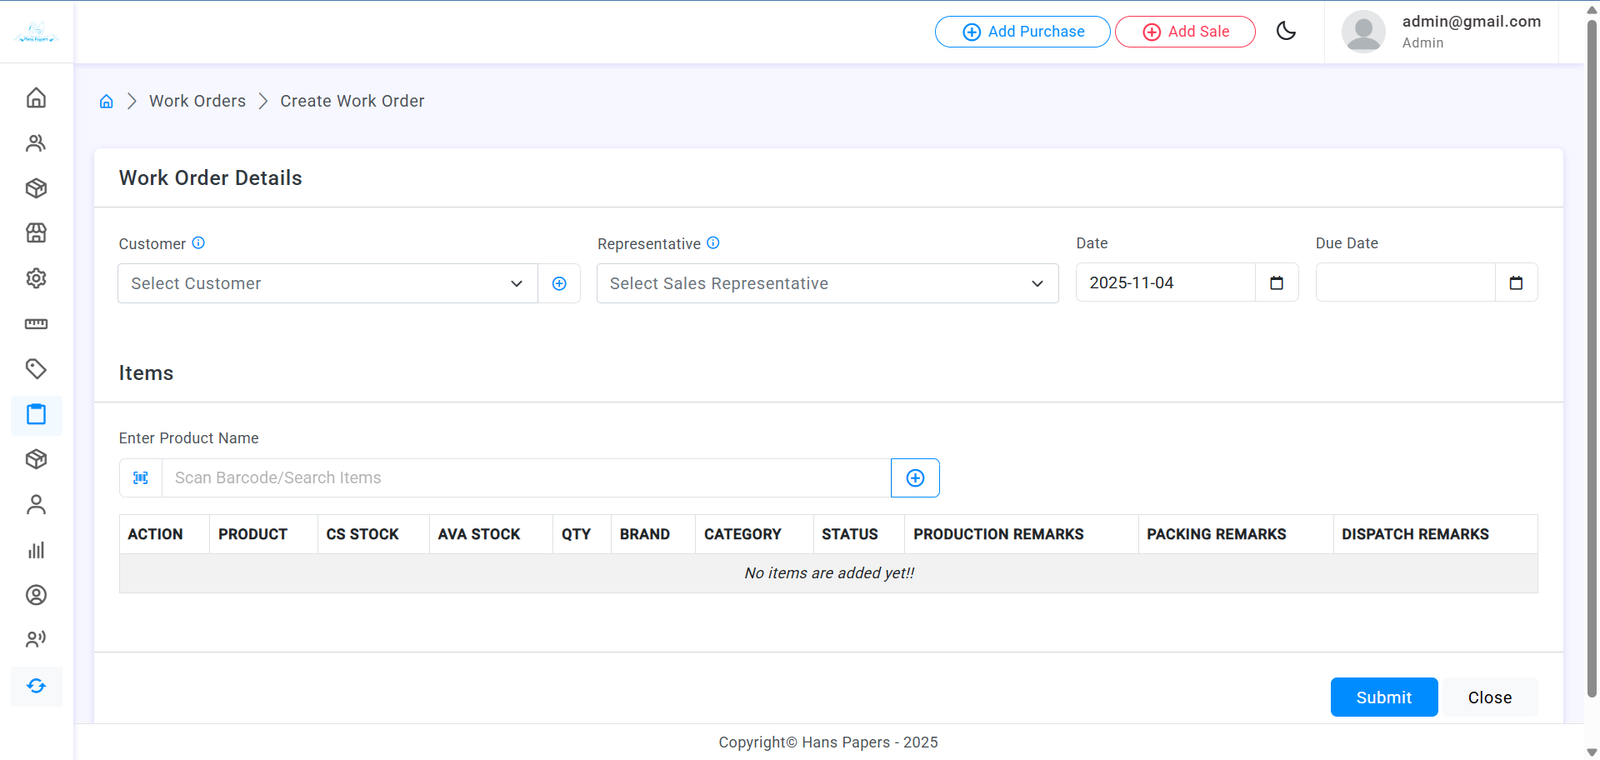Click the Customer info icon

tap(198, 243)
